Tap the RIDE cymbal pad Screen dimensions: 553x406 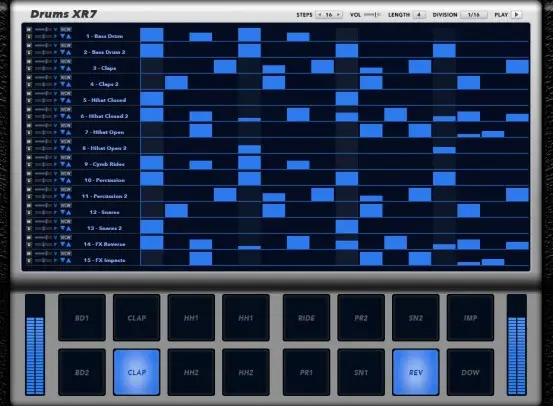click(306, 318)
